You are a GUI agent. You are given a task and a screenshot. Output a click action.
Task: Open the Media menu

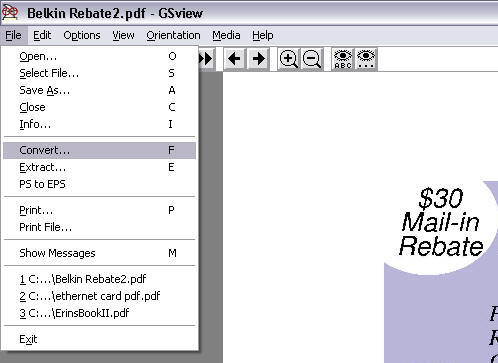[x=226, y=35]
